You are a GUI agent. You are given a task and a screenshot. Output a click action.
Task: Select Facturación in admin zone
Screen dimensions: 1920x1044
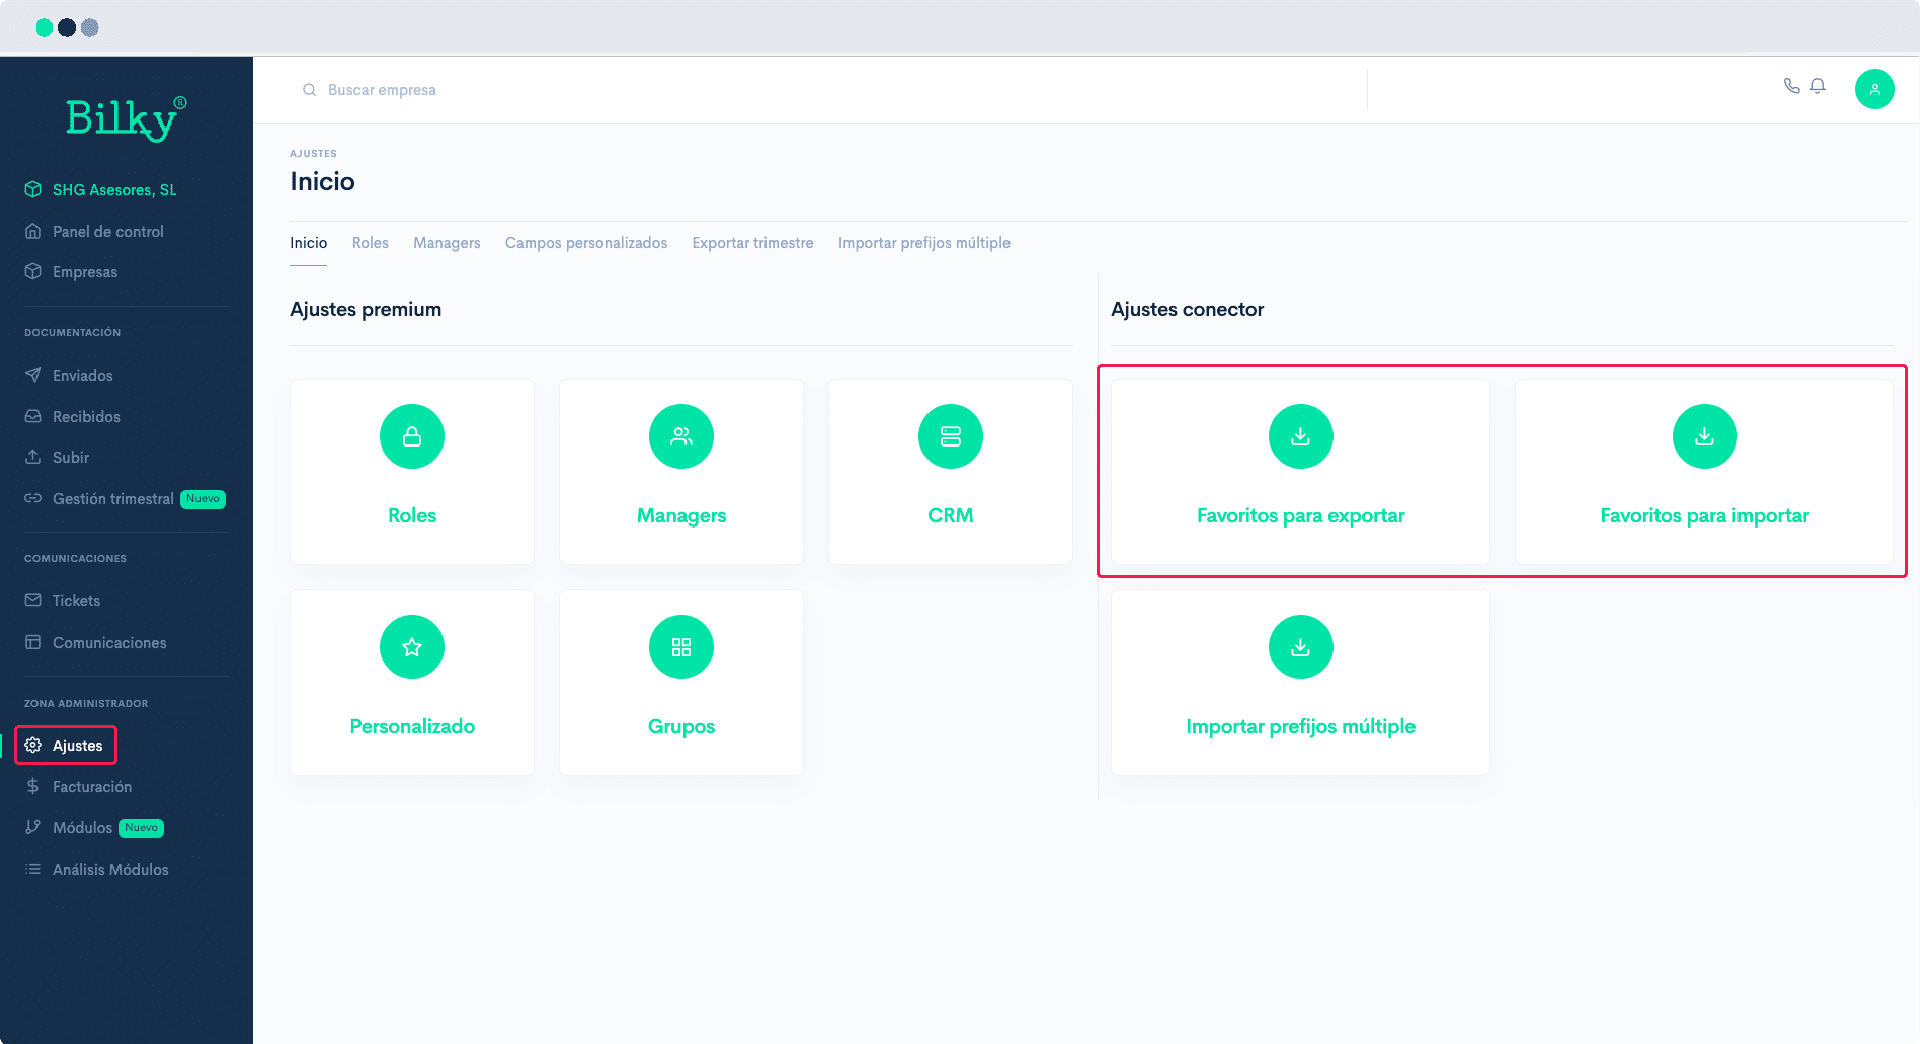click(92, 786)
